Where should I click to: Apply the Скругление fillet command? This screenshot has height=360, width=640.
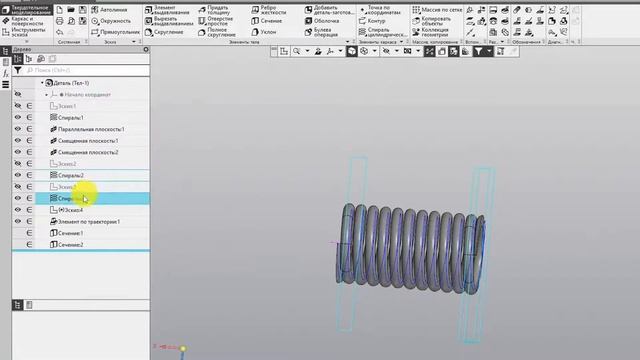point(164,32)
